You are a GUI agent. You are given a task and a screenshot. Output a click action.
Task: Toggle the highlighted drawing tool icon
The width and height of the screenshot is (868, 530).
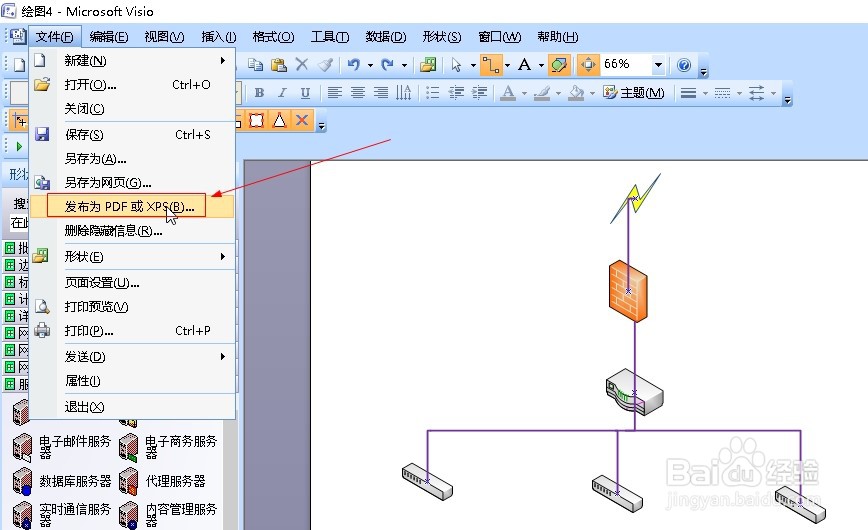pyautogui.click(x=559, y=65)
